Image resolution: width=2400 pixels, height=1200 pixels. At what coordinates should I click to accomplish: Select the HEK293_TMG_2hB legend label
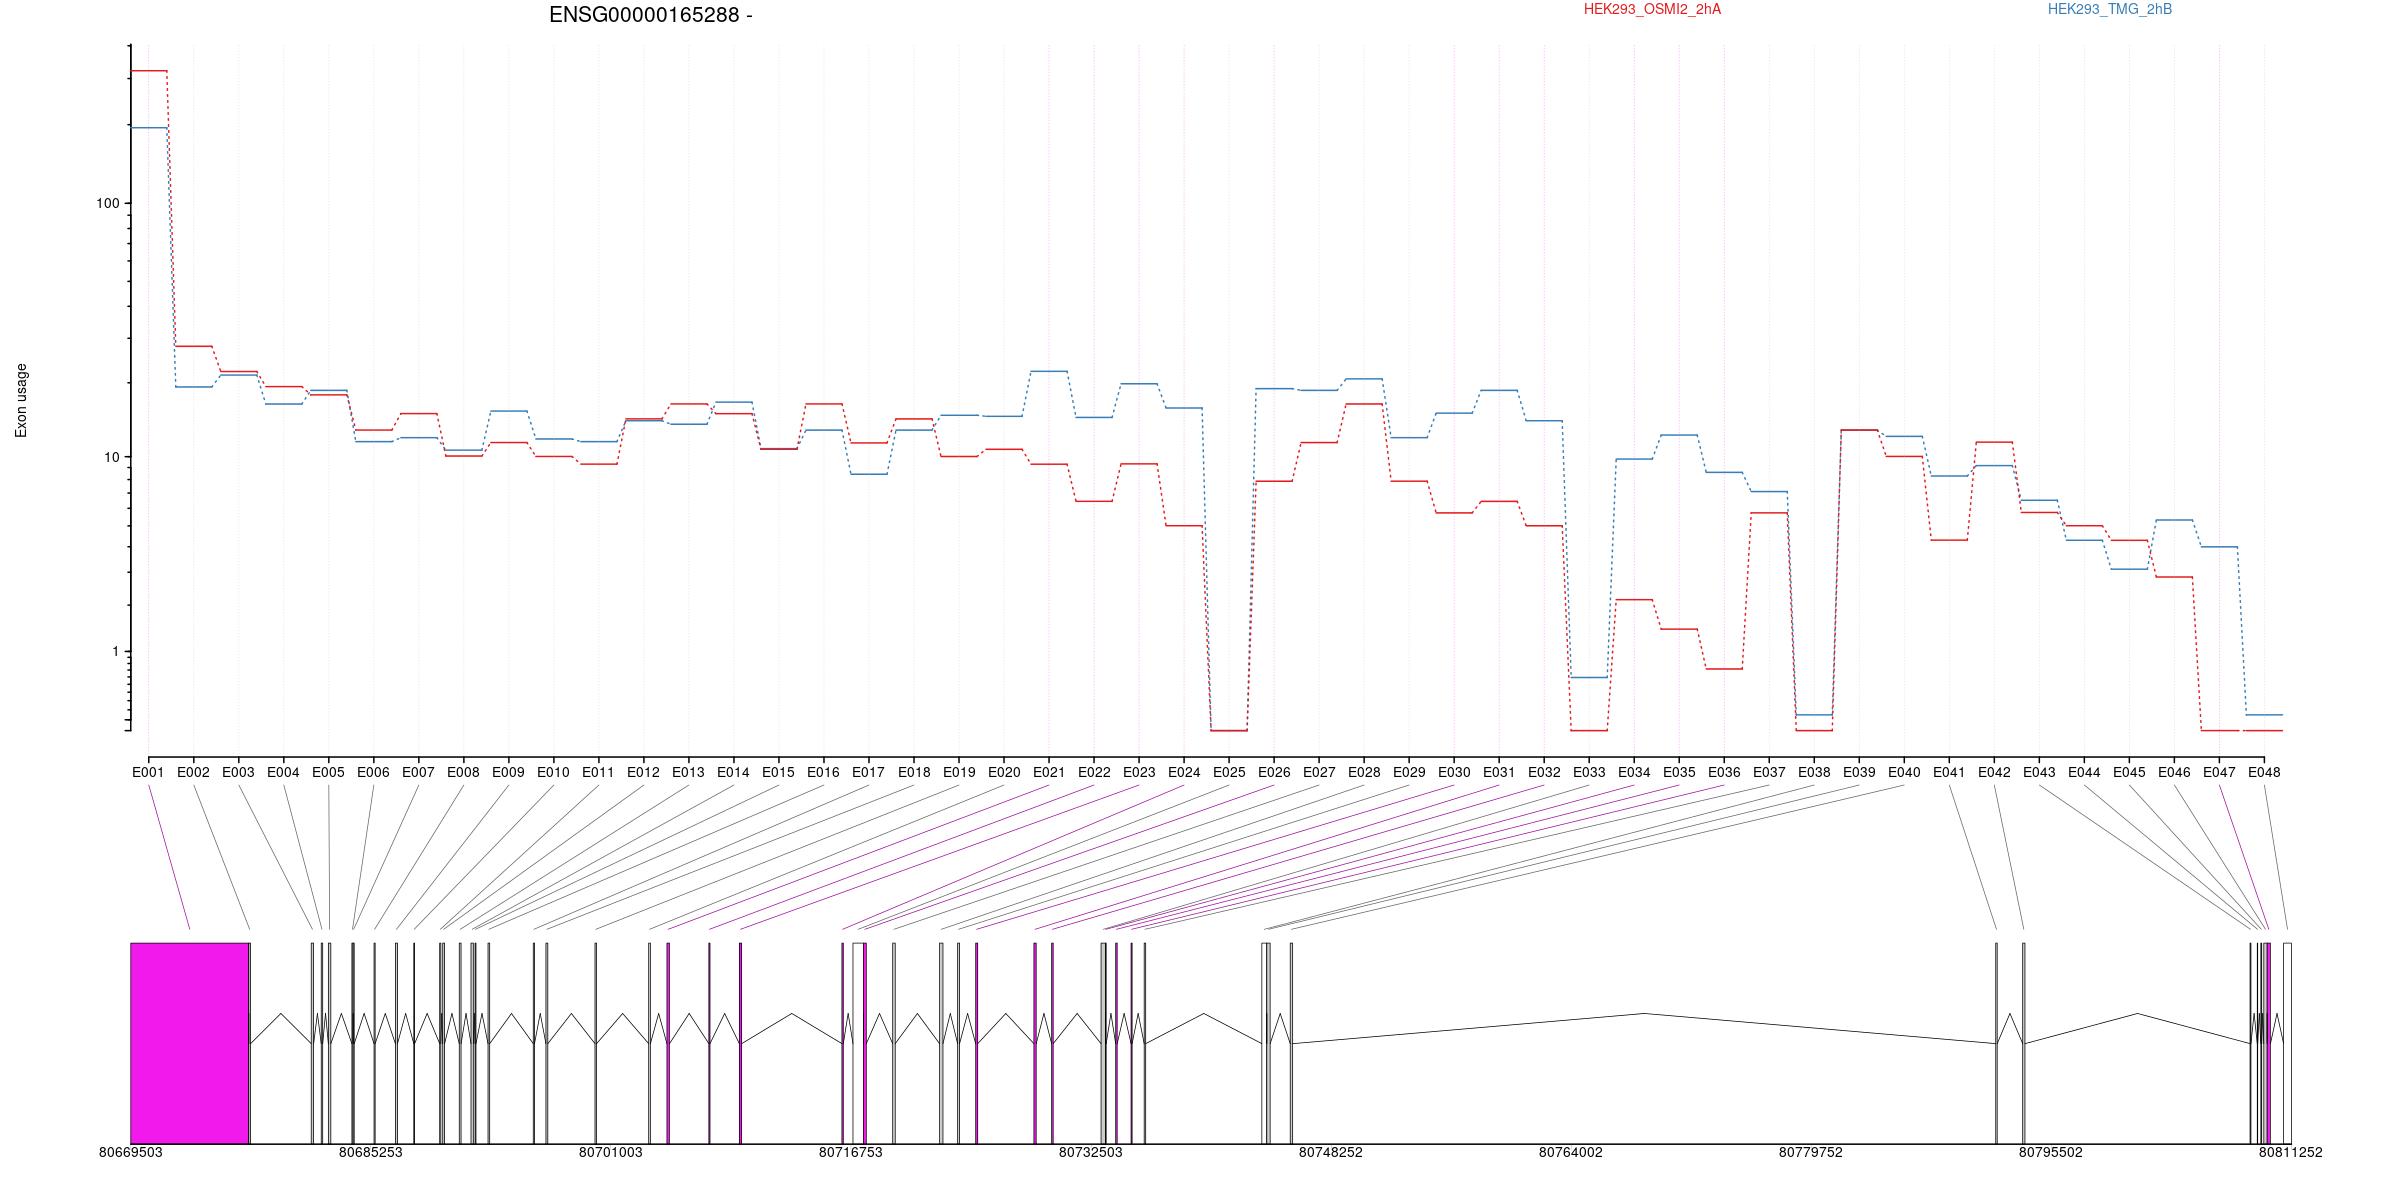coord(2109,9)
